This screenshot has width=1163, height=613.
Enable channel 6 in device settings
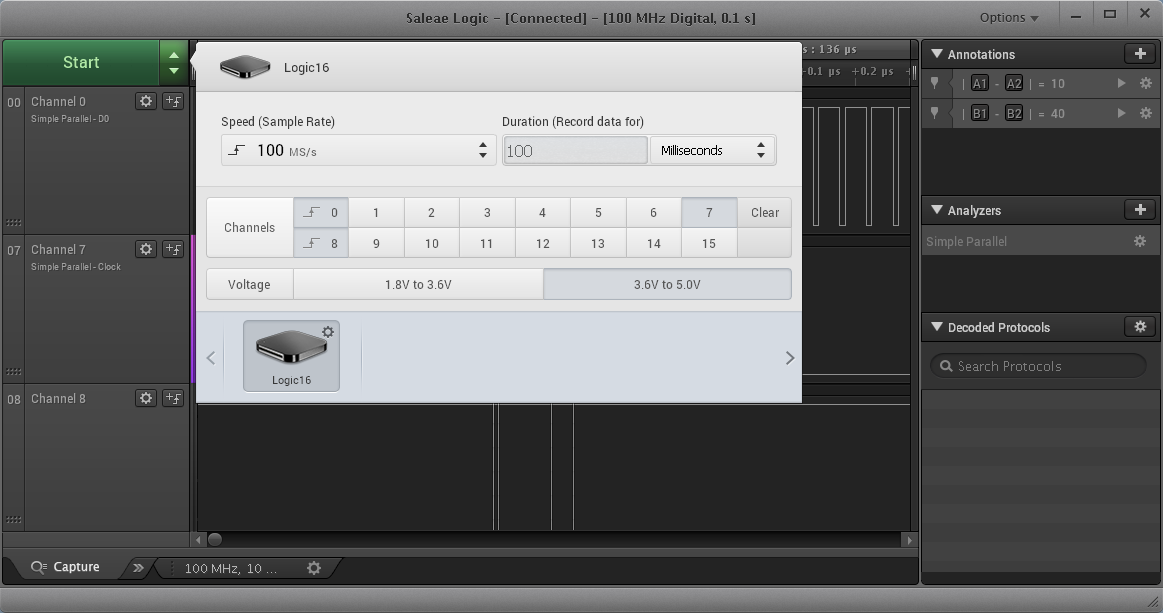653,212
